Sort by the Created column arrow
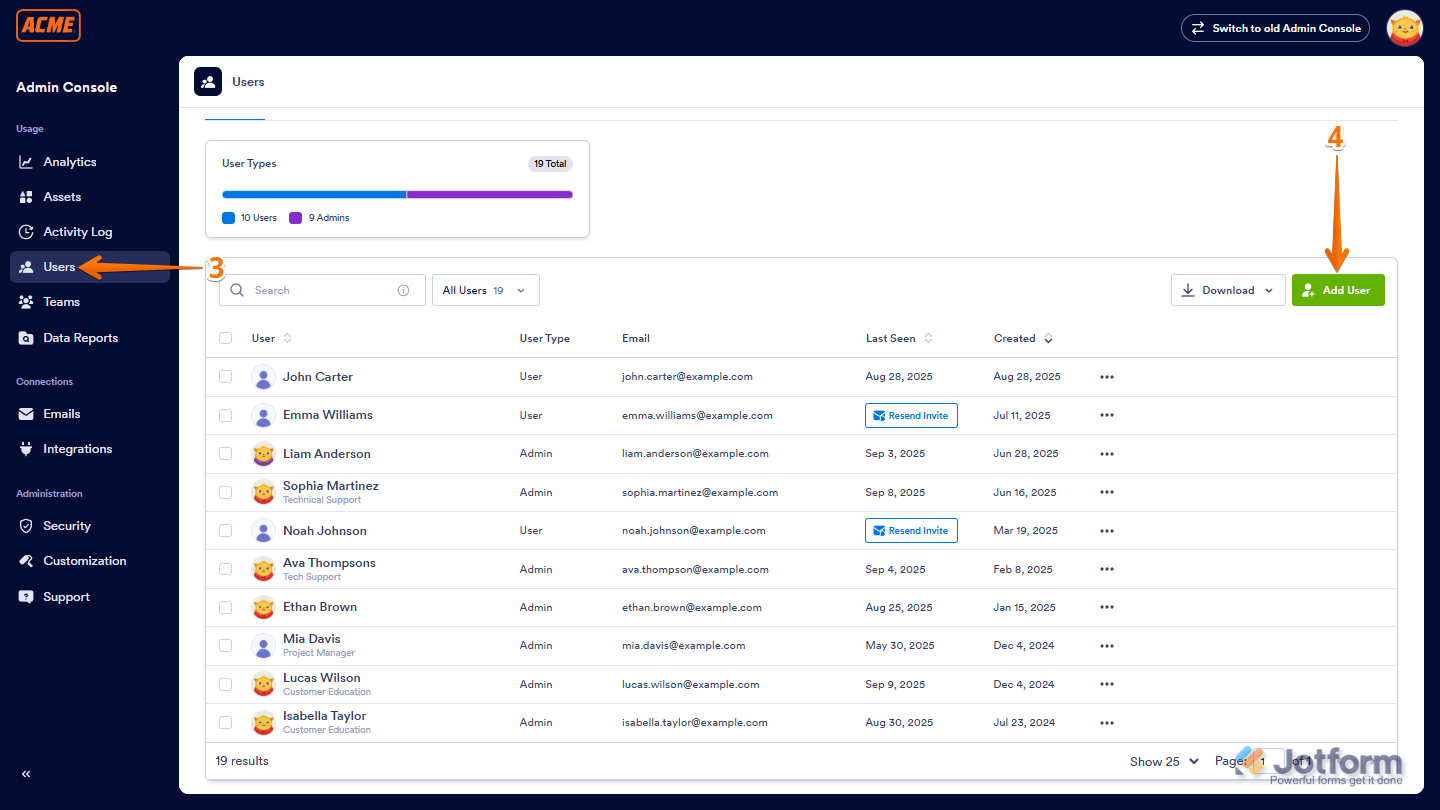Viewport: 1440px width, 810px height. [1048, 339]
